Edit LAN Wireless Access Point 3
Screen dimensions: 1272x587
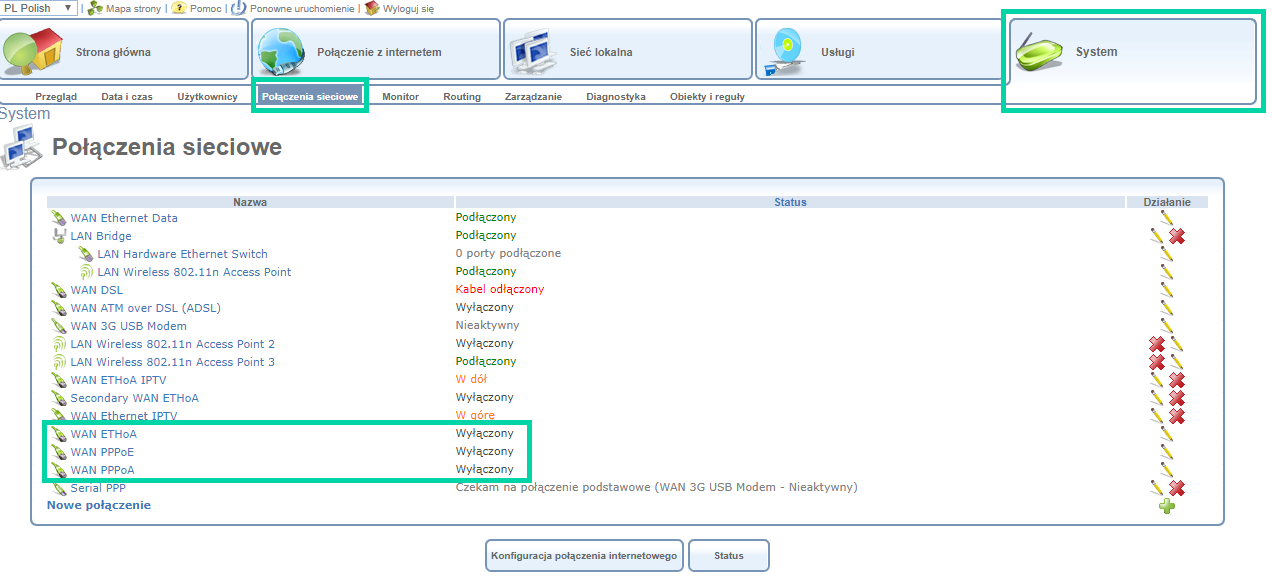(1177, 362)
